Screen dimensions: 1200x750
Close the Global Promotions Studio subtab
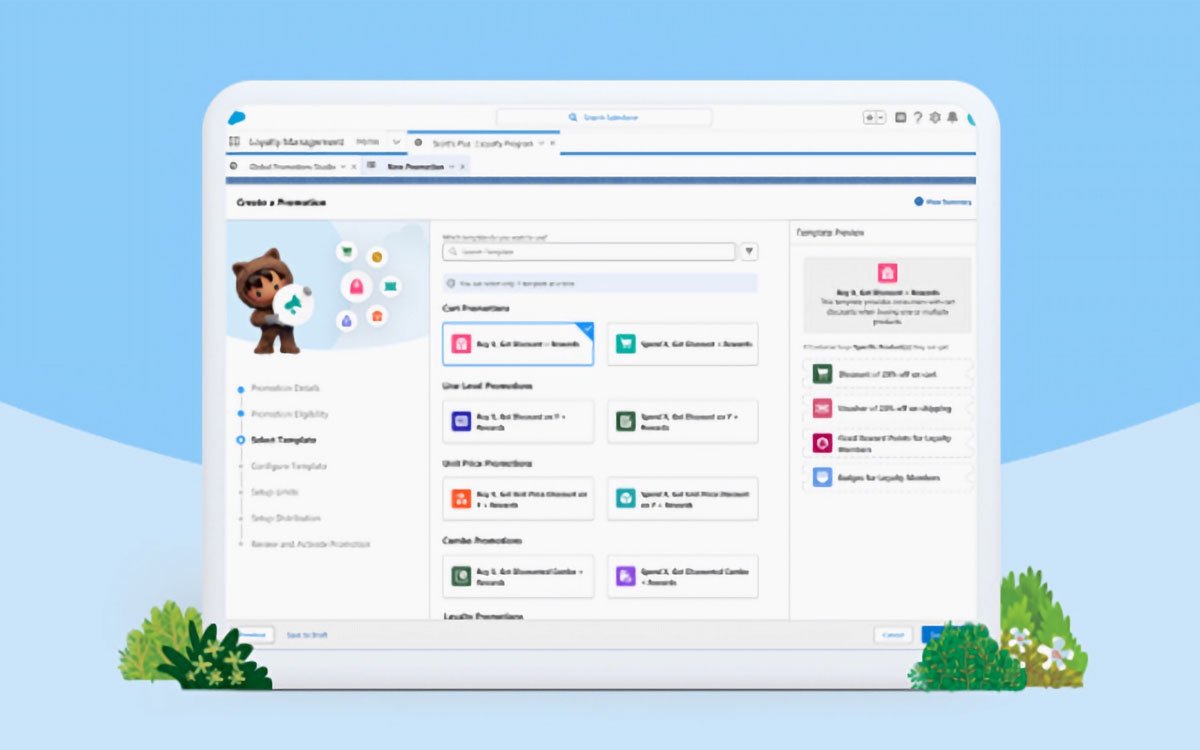click(354, 166)
